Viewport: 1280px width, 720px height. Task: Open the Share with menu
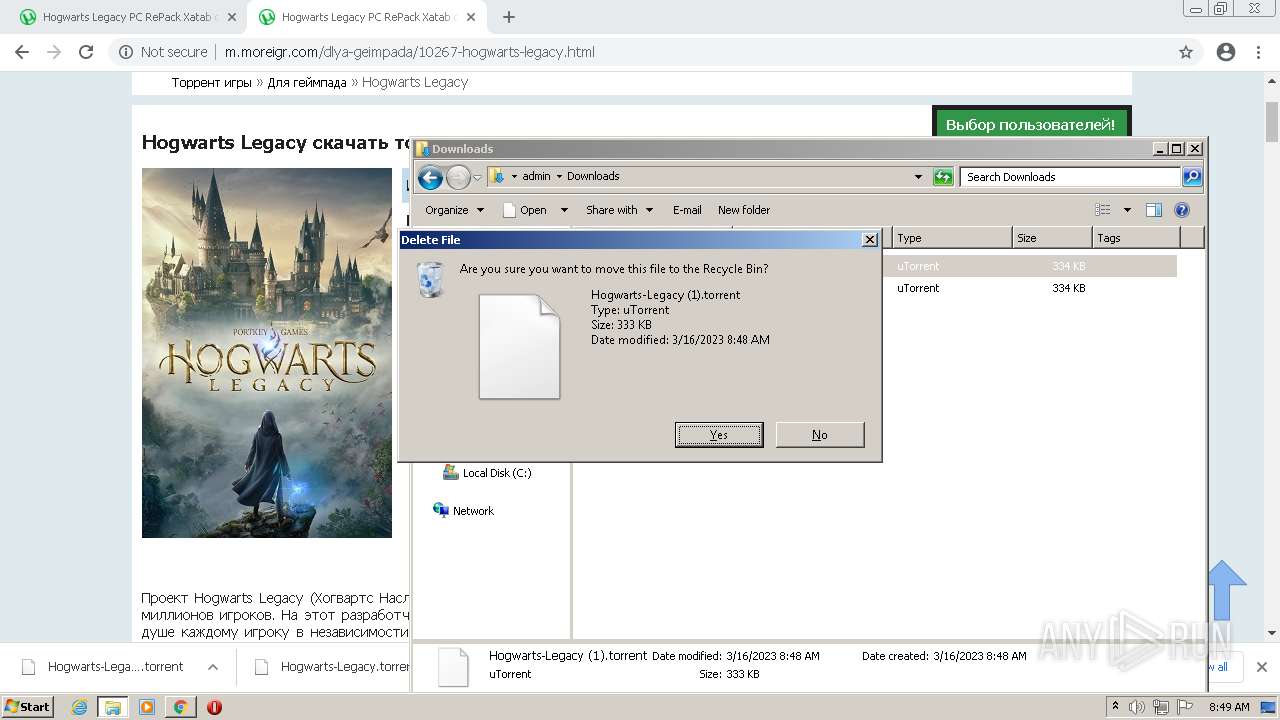click(x=619, y=210)
